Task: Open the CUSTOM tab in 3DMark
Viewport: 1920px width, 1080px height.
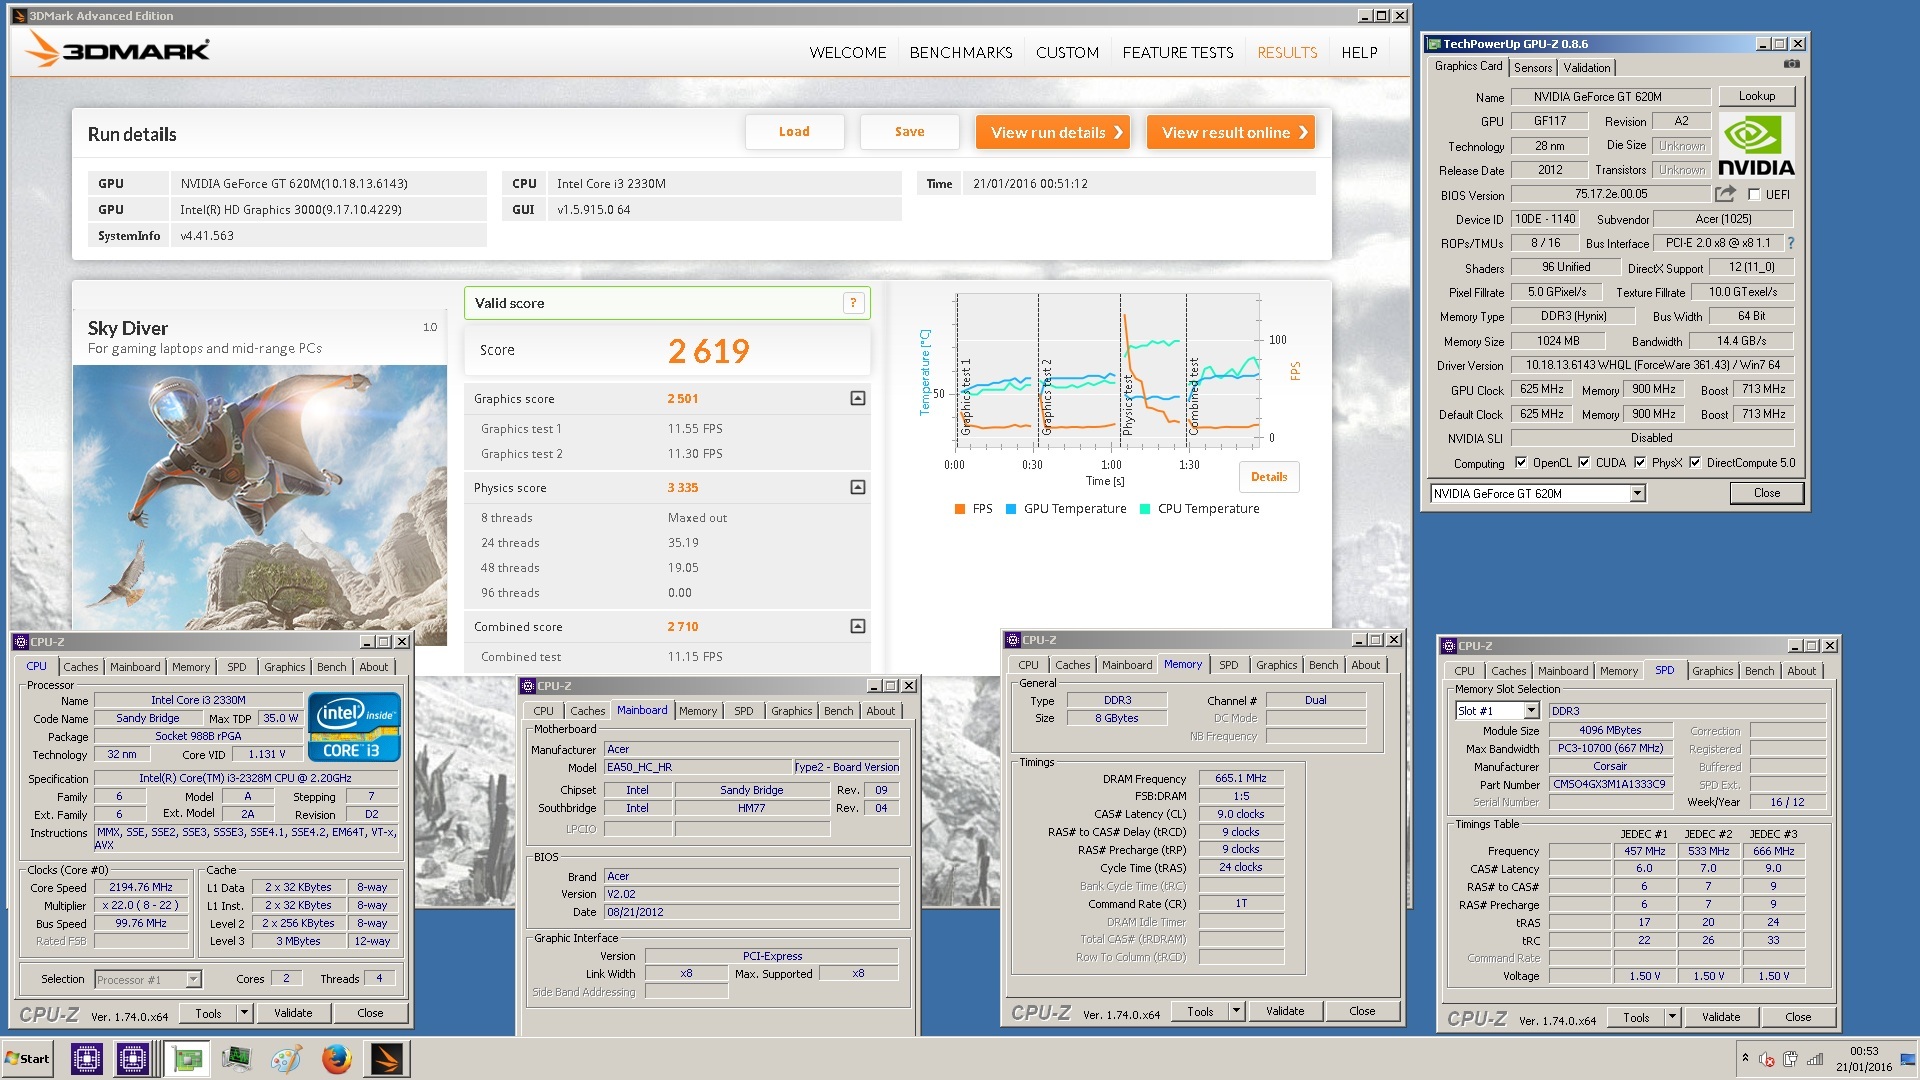Action: [x=1067, y=52]
